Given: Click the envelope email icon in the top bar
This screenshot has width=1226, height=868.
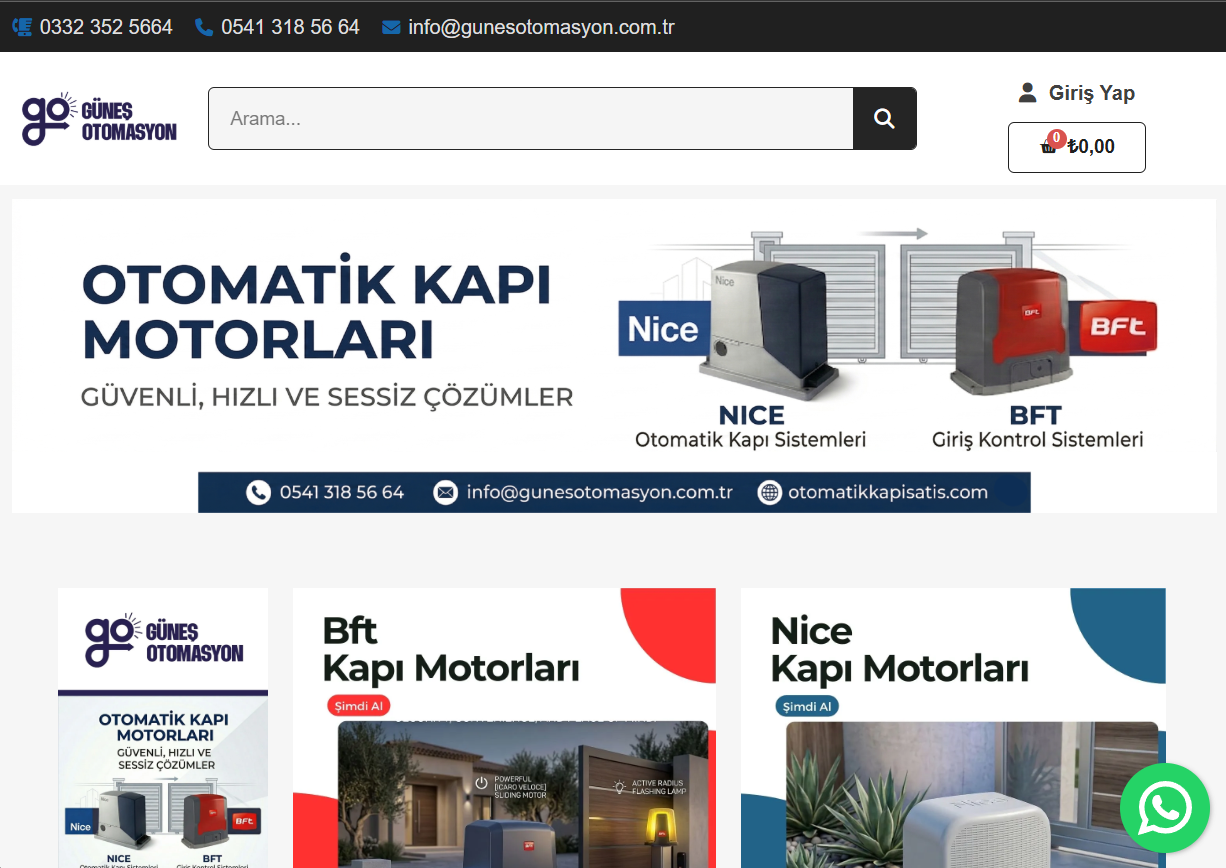Looking at the screenshot, I should tap(391, 27).
